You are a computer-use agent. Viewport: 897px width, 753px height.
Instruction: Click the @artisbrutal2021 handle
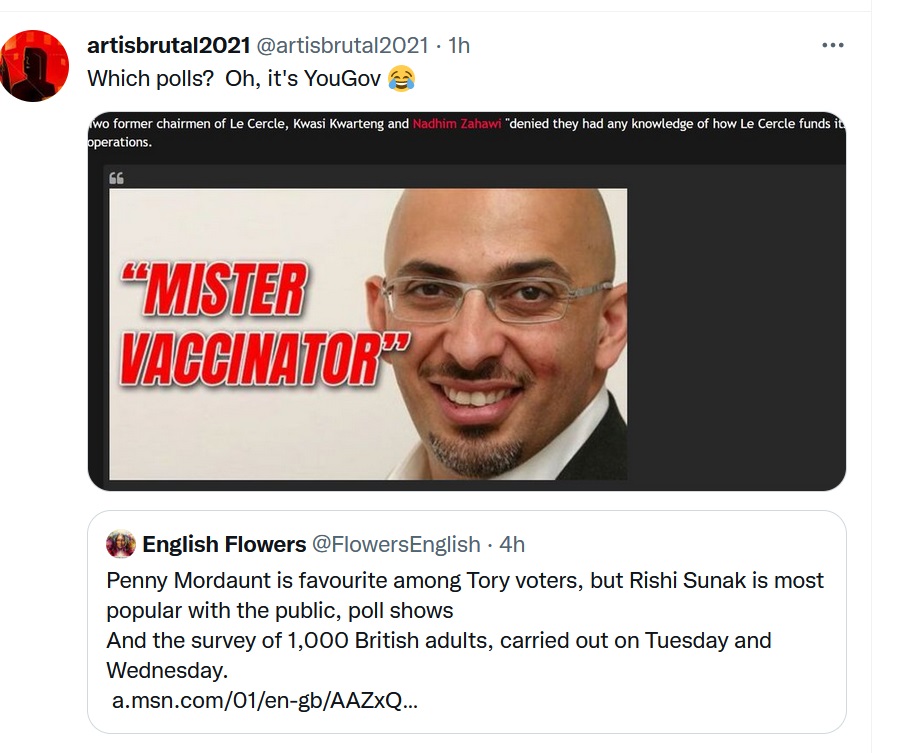(x=342, y=45)
